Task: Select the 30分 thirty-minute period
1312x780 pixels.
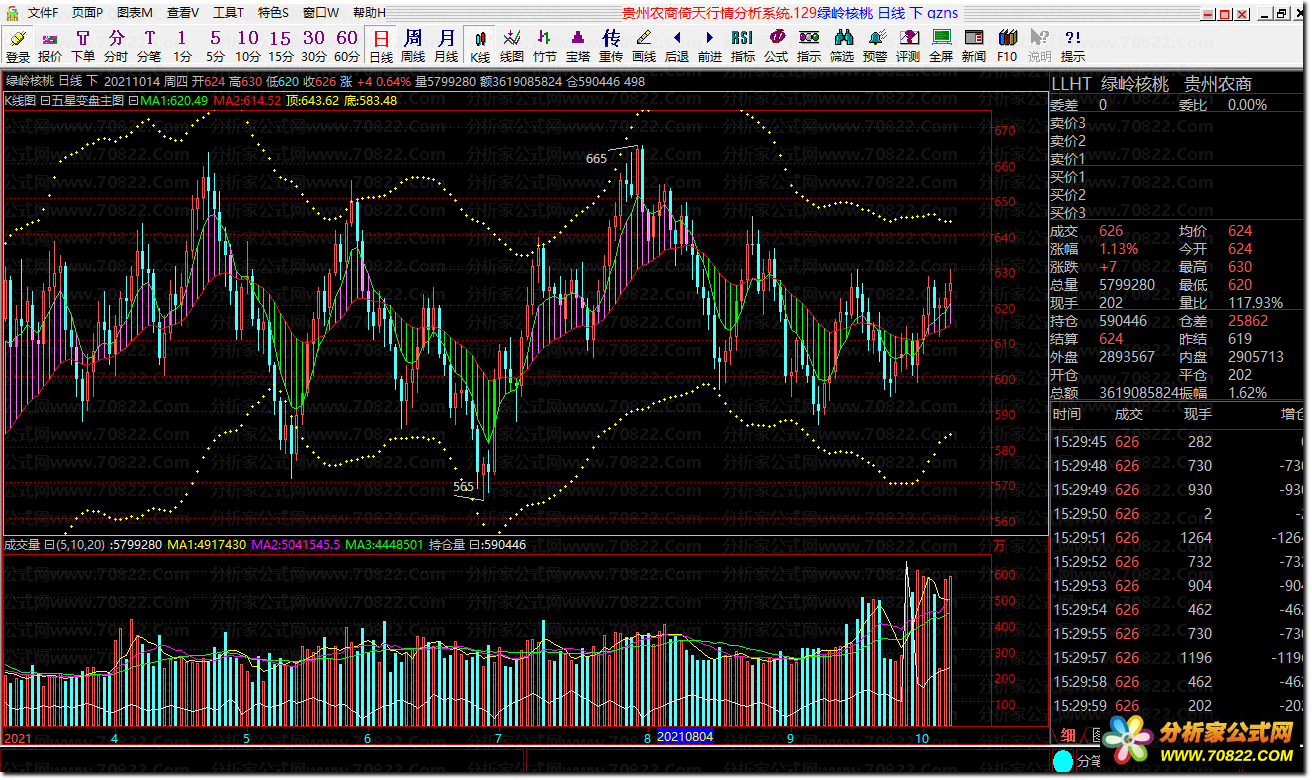Action: pyautogui.click(x=314, y=45)
